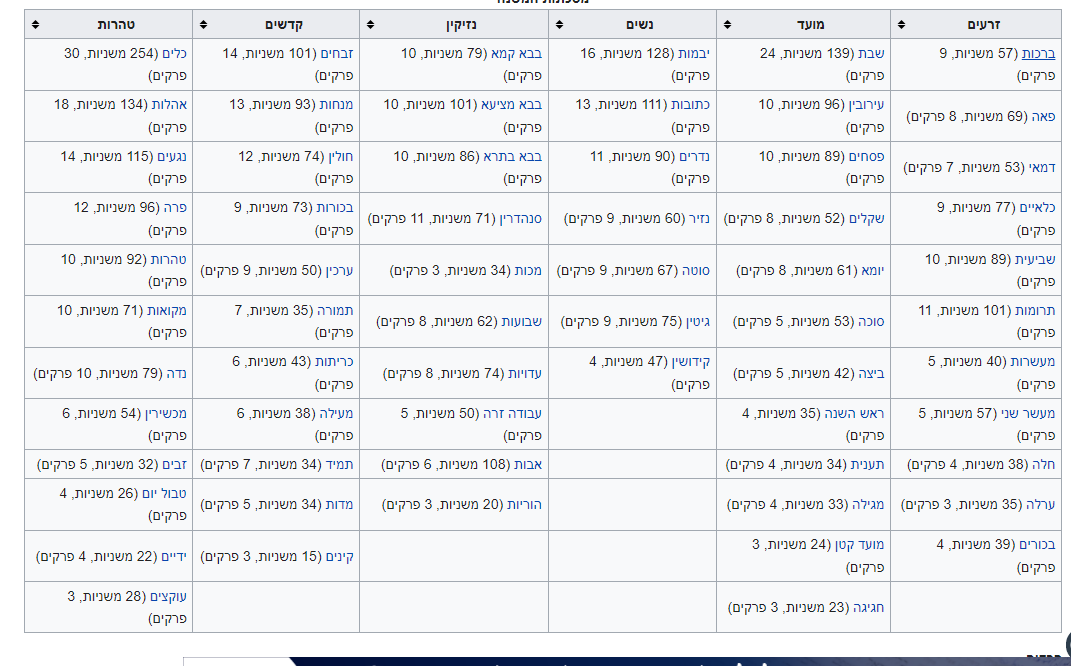
Task: Open the קידושין tractate link
Action: [691, 361]
